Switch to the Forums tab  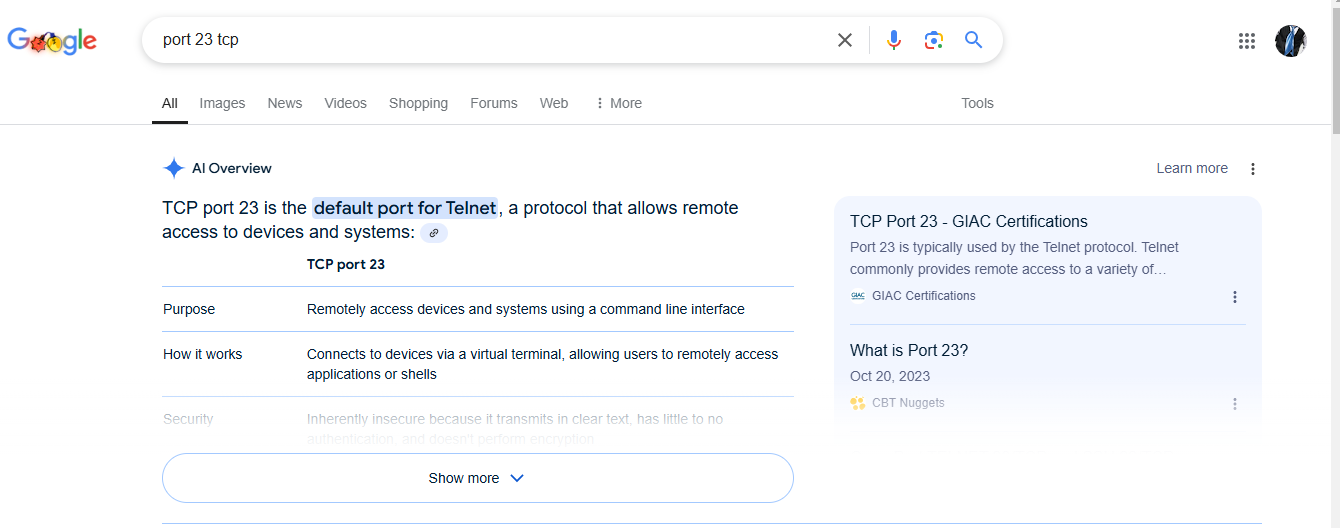[x=494, y=103]
